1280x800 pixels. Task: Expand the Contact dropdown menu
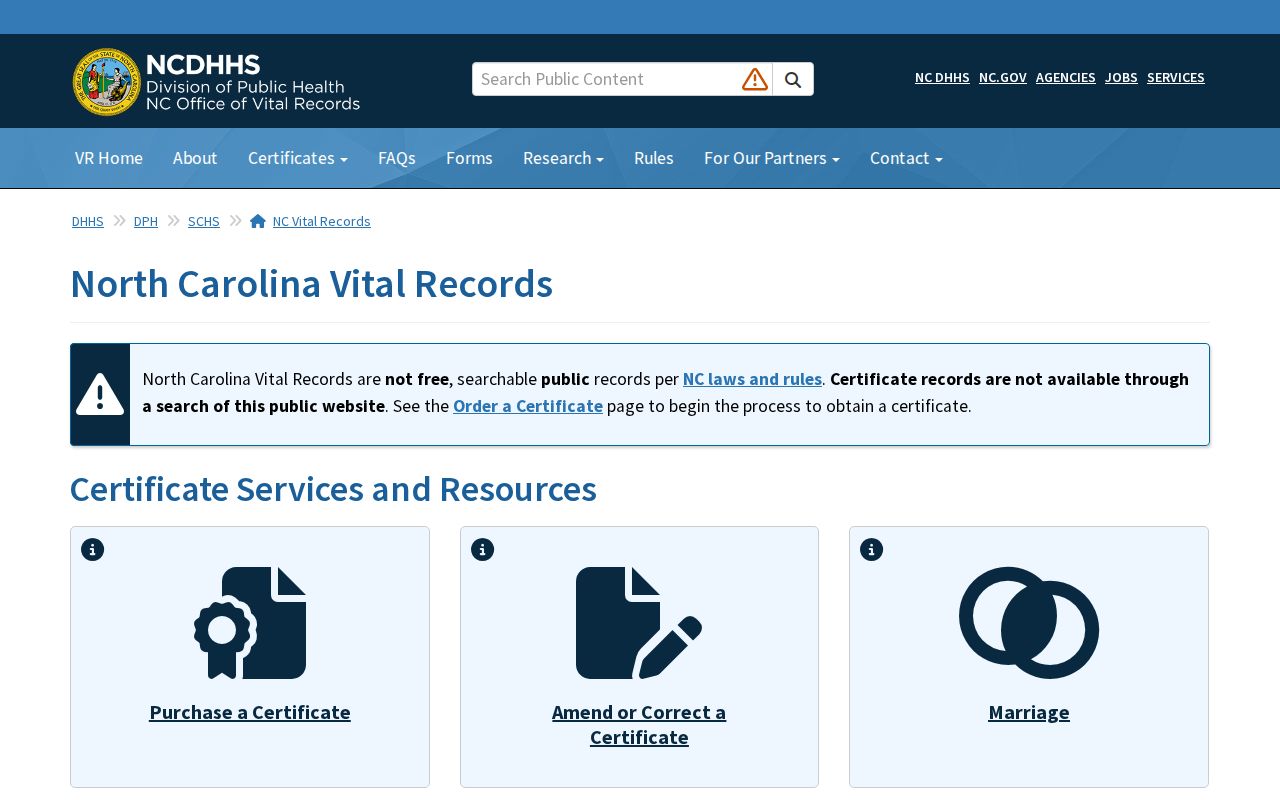(906, 158)
